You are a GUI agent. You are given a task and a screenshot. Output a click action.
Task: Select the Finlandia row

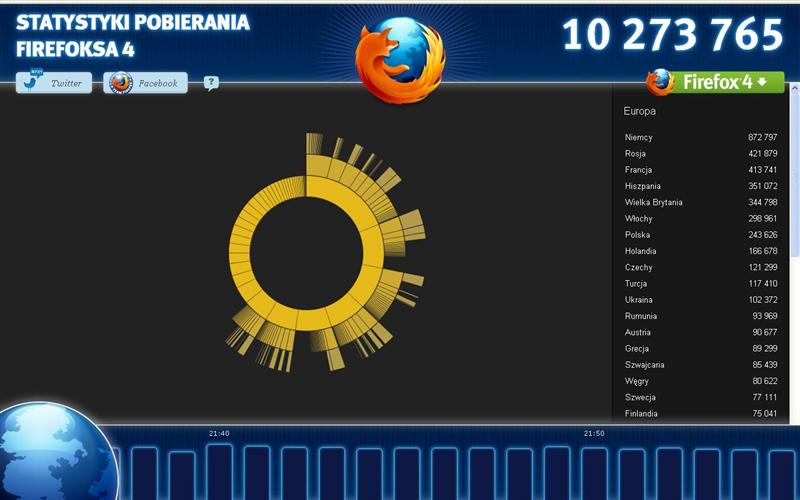click(x=701, y=414)
